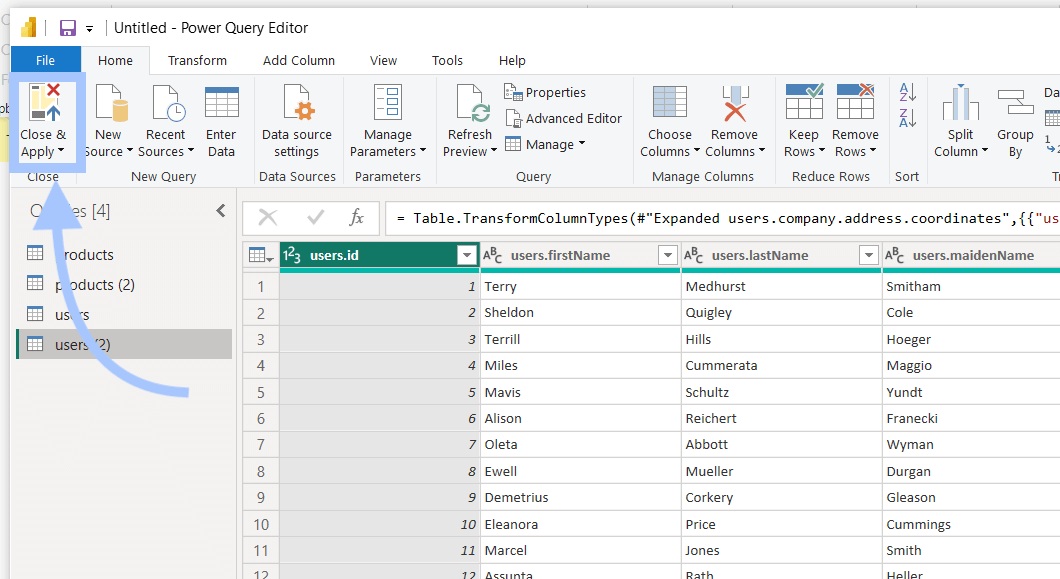Collapse the Queries pane with the chevron
Screen dimensions: 1060x579
pos(221,211)
